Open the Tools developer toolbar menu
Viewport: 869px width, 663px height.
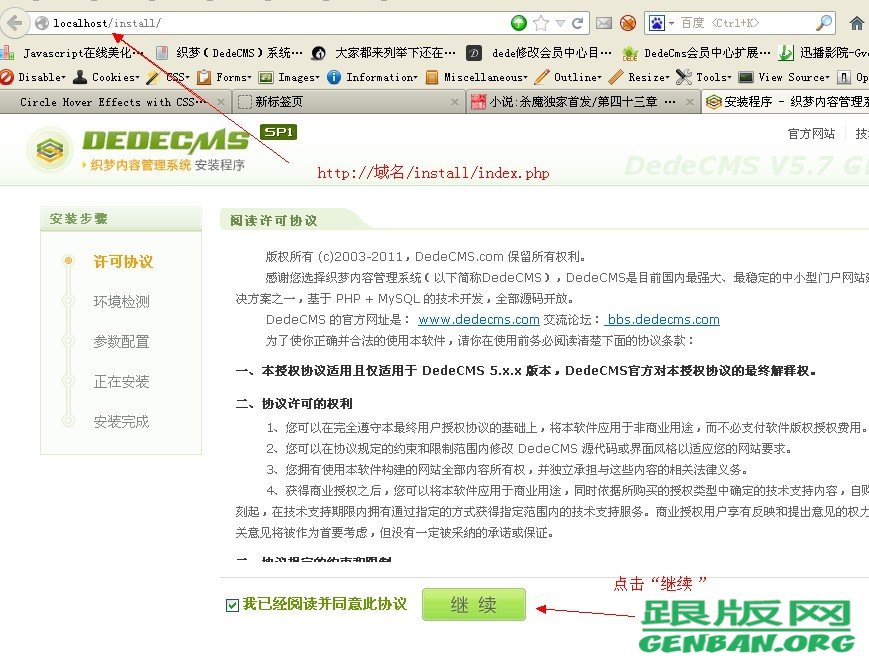pos(704,77)
